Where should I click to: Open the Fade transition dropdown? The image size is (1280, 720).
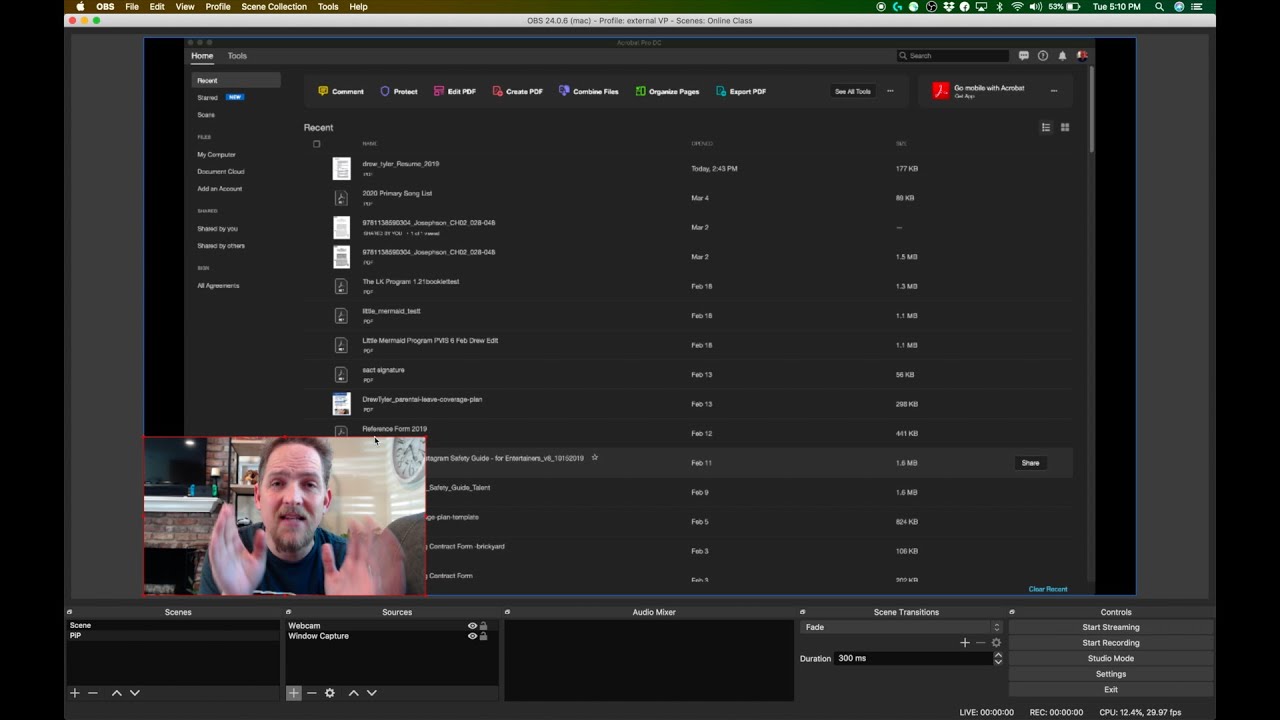[900, 627]
